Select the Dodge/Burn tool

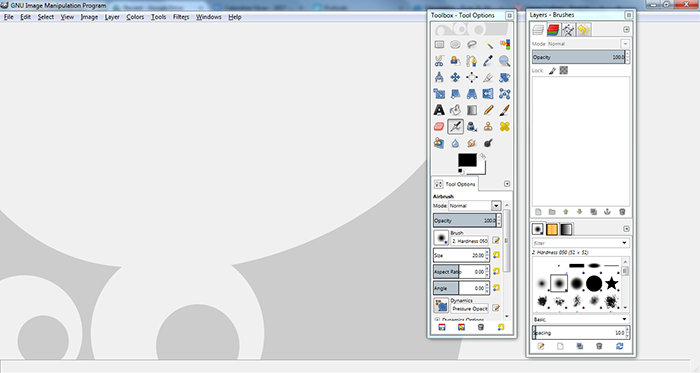tap(488, 143)
